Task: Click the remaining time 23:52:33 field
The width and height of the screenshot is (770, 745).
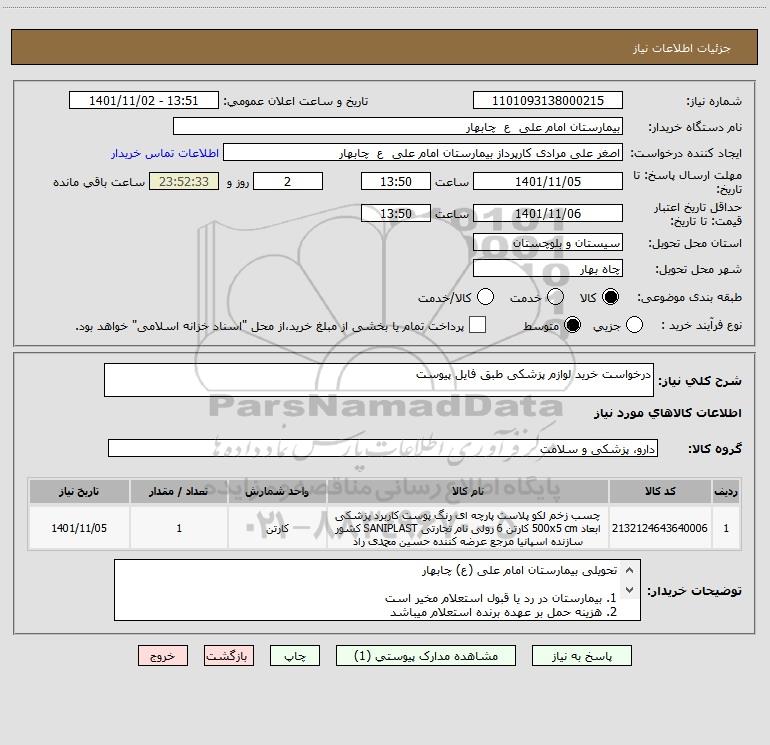Action: coord(184,181)
